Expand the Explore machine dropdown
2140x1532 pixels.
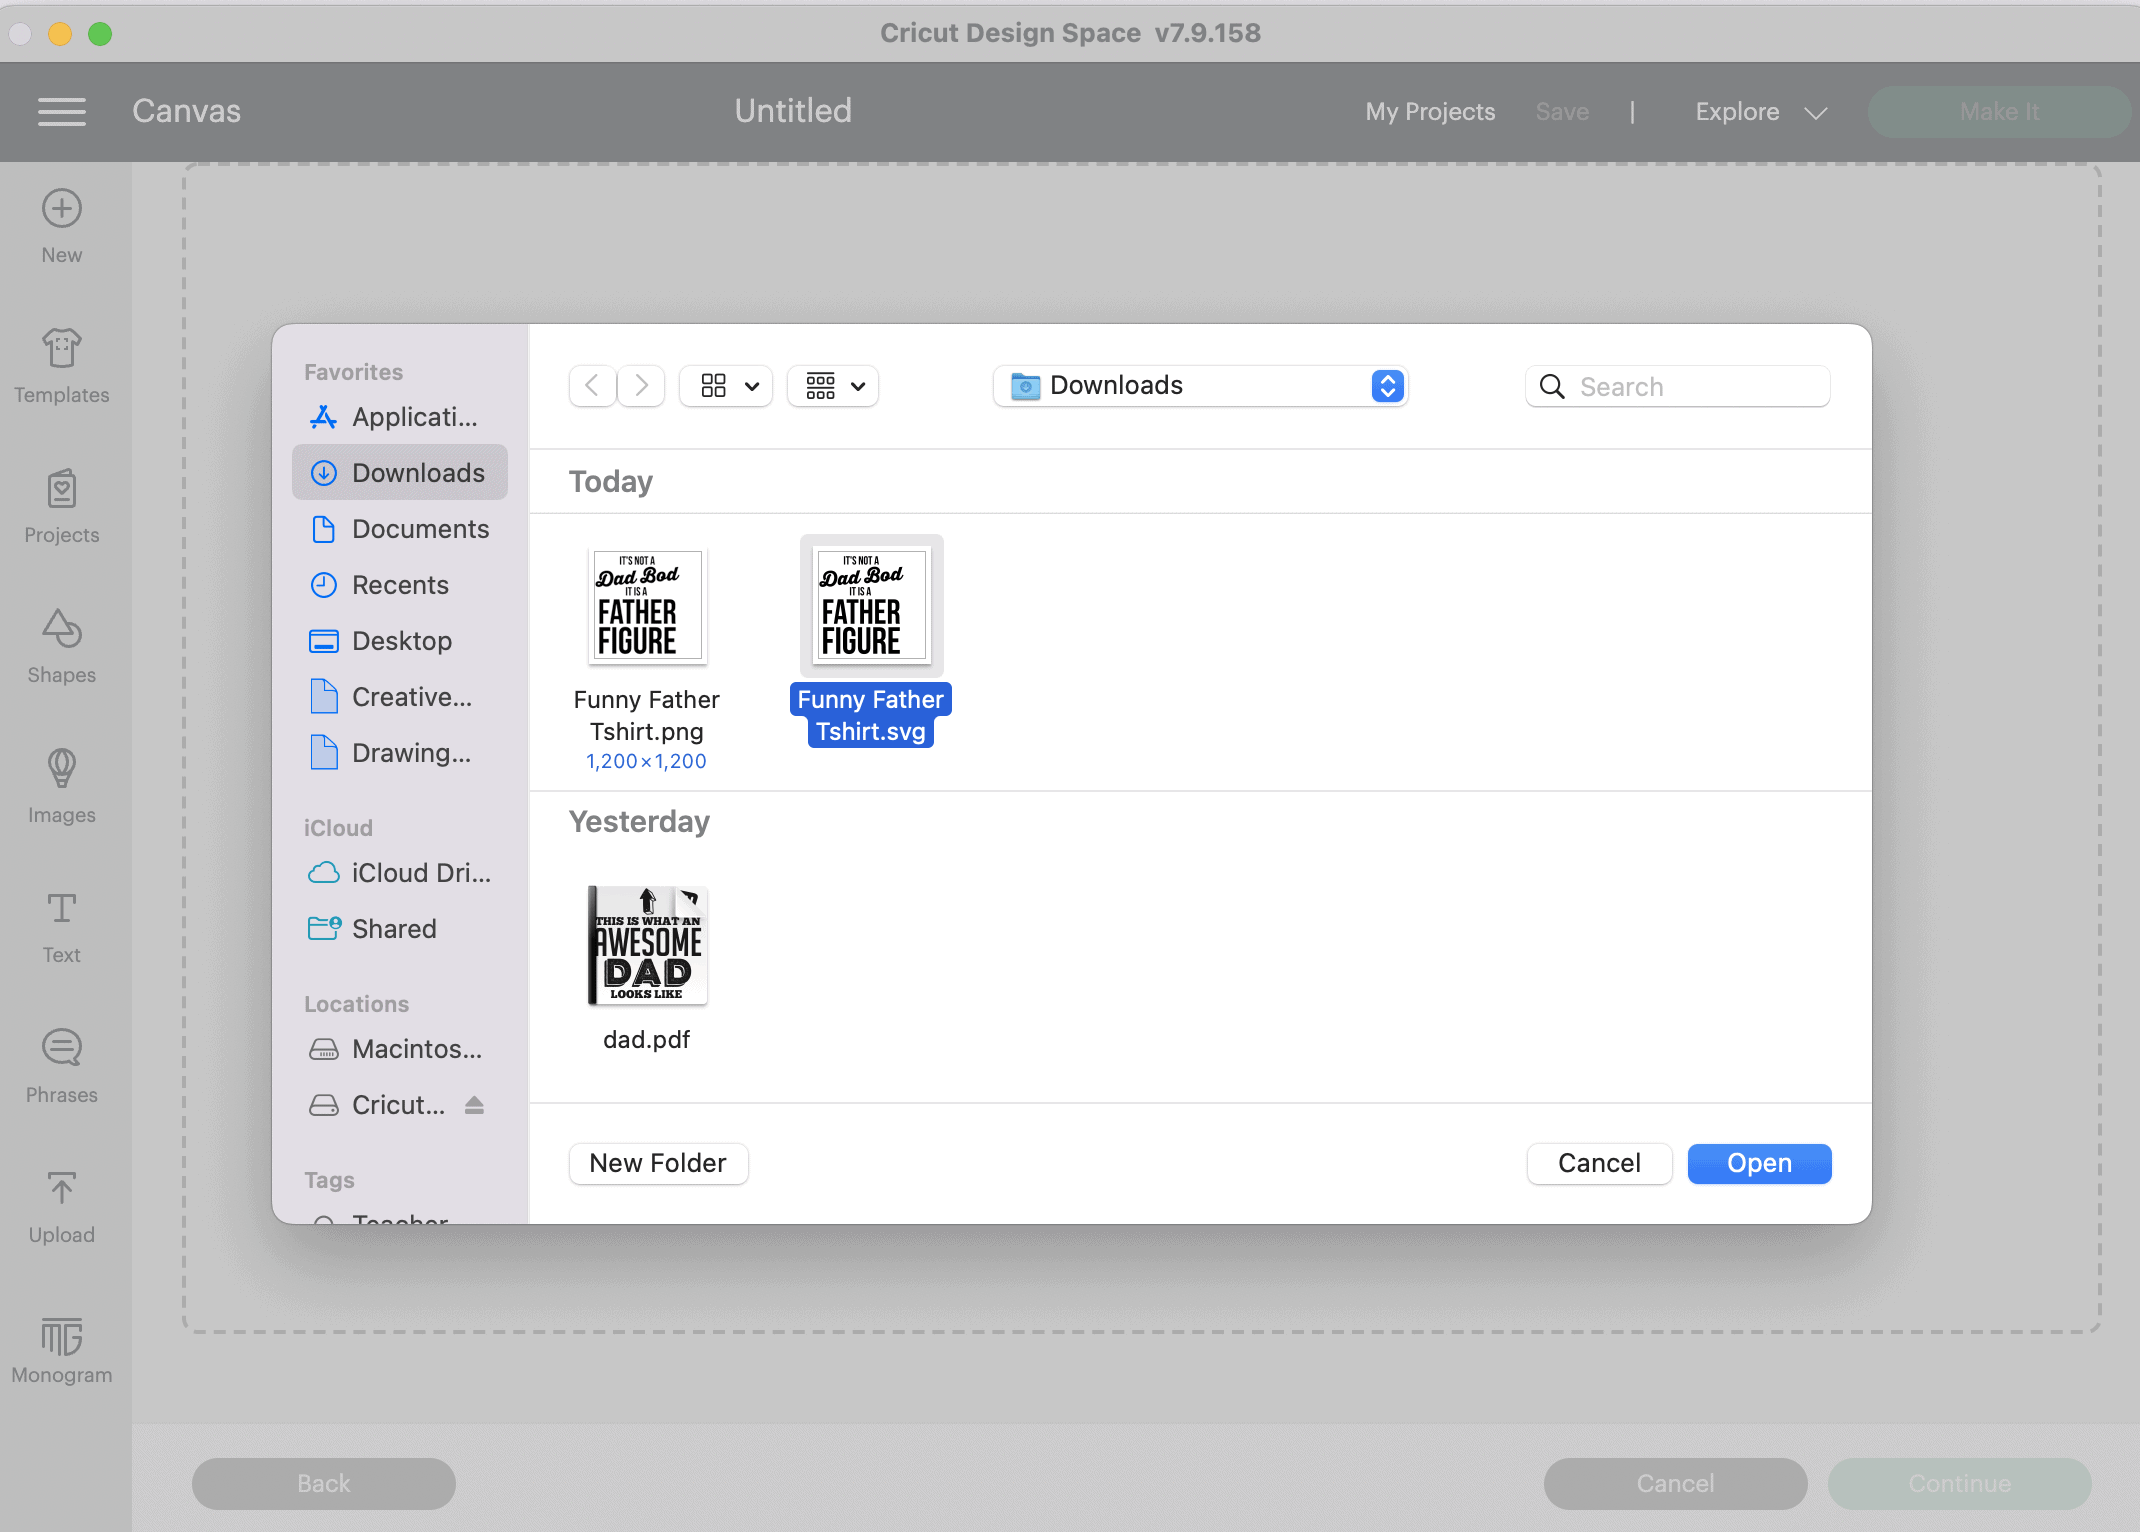pos(1762,112)
